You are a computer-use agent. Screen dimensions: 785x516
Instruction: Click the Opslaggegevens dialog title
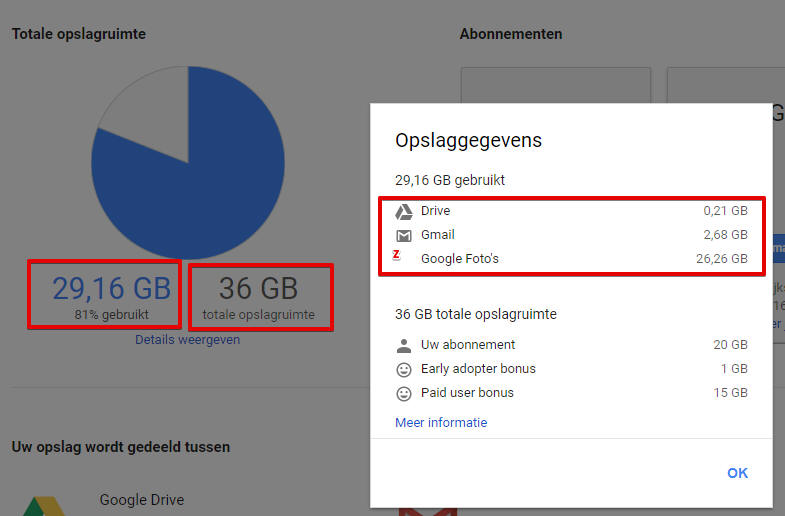tap(468, 141)
